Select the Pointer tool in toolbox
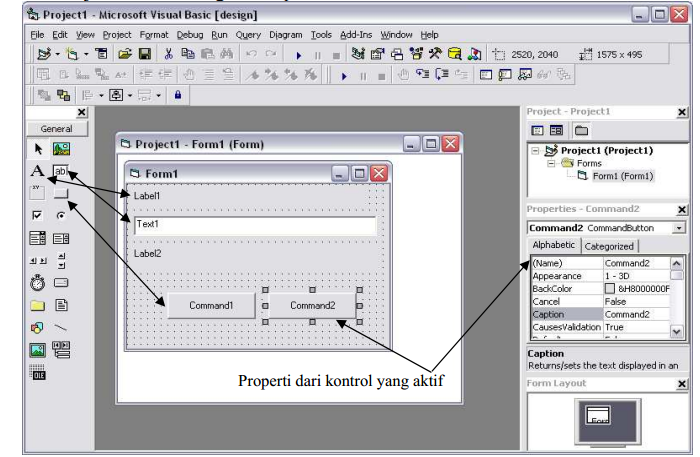 (38, 149)
